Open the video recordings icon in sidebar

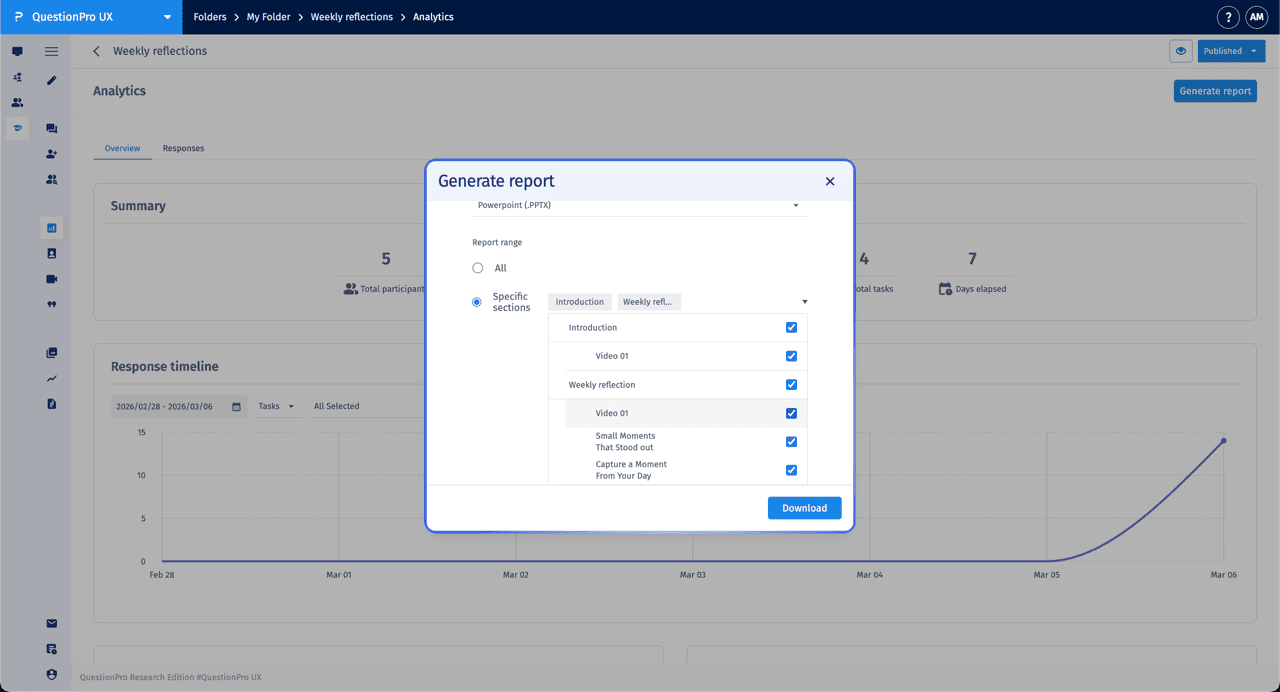click(x=52, y=279)
